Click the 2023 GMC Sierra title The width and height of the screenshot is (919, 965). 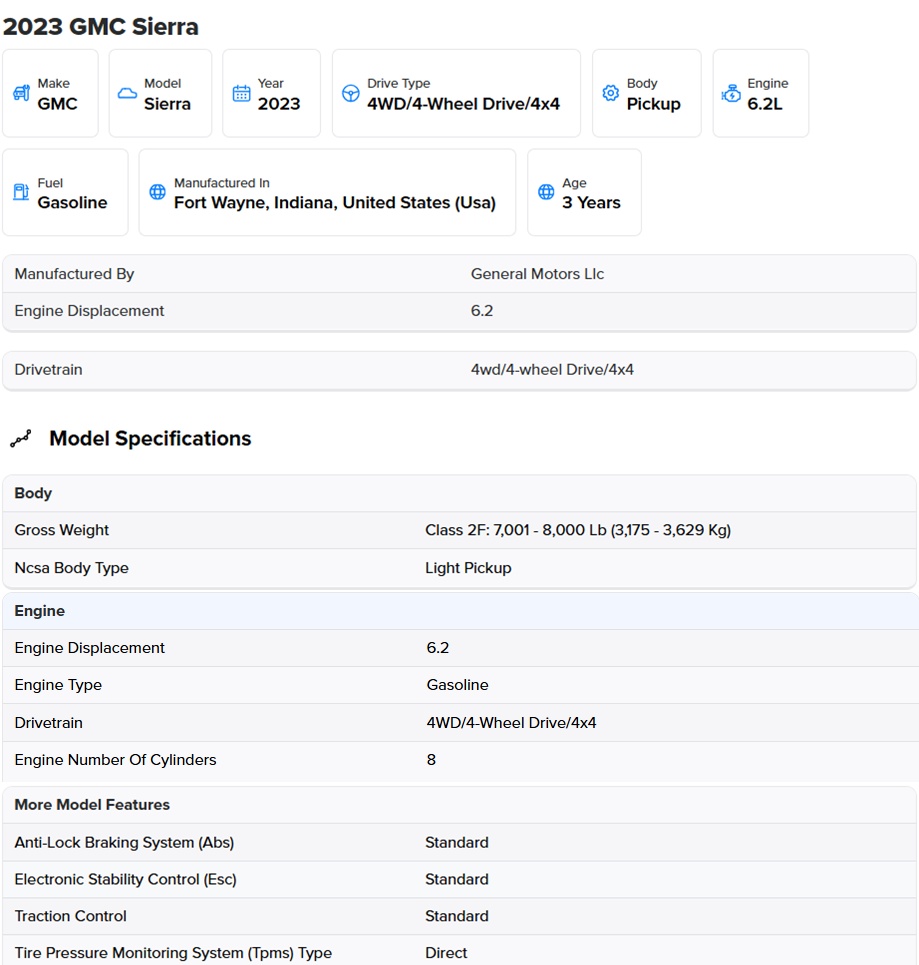[x=101, y=27]
